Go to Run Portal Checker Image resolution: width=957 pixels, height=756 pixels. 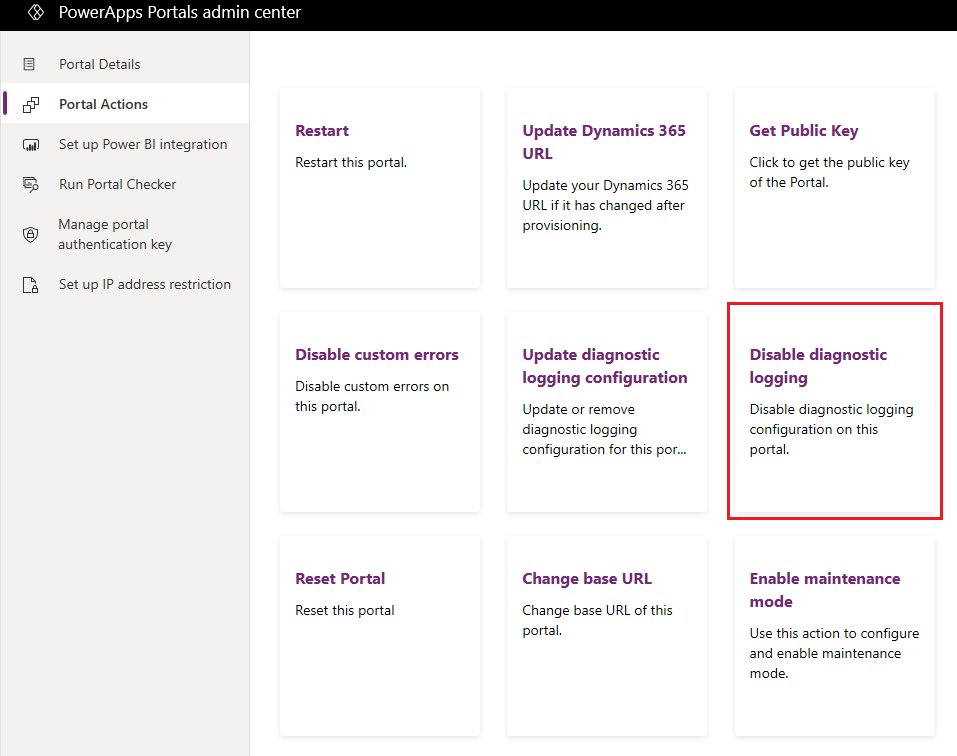(125, 184)
